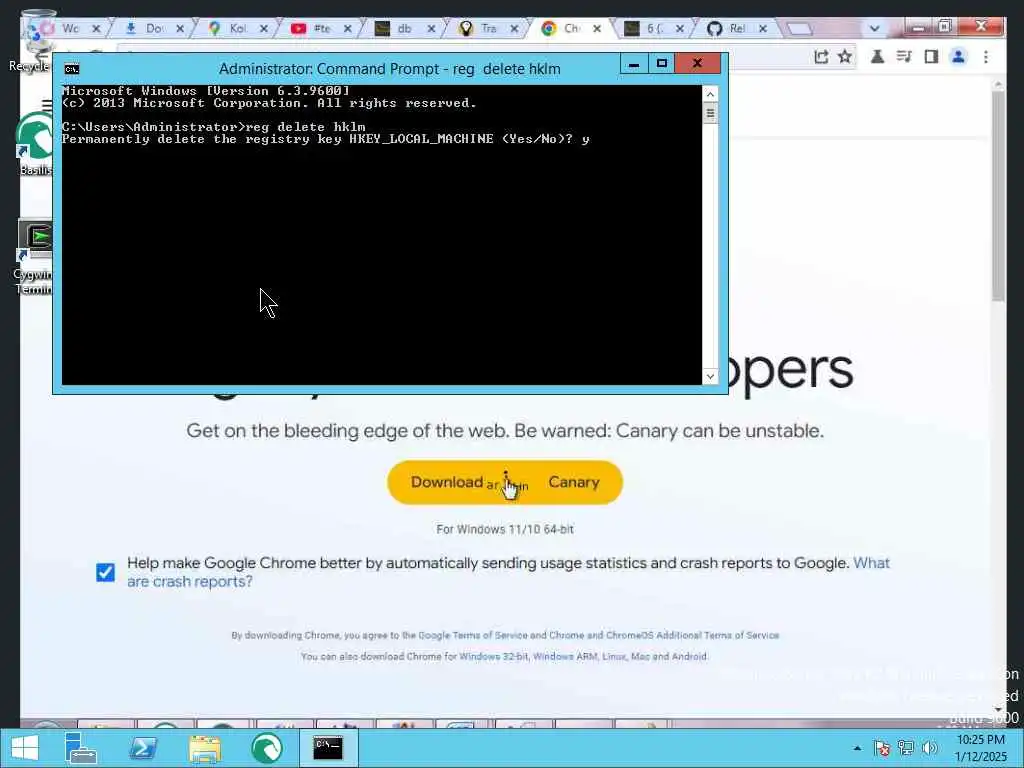This screenshot has width=1024, height=768.
Task: Open the Windows Start button
Action: click(25, 748)
